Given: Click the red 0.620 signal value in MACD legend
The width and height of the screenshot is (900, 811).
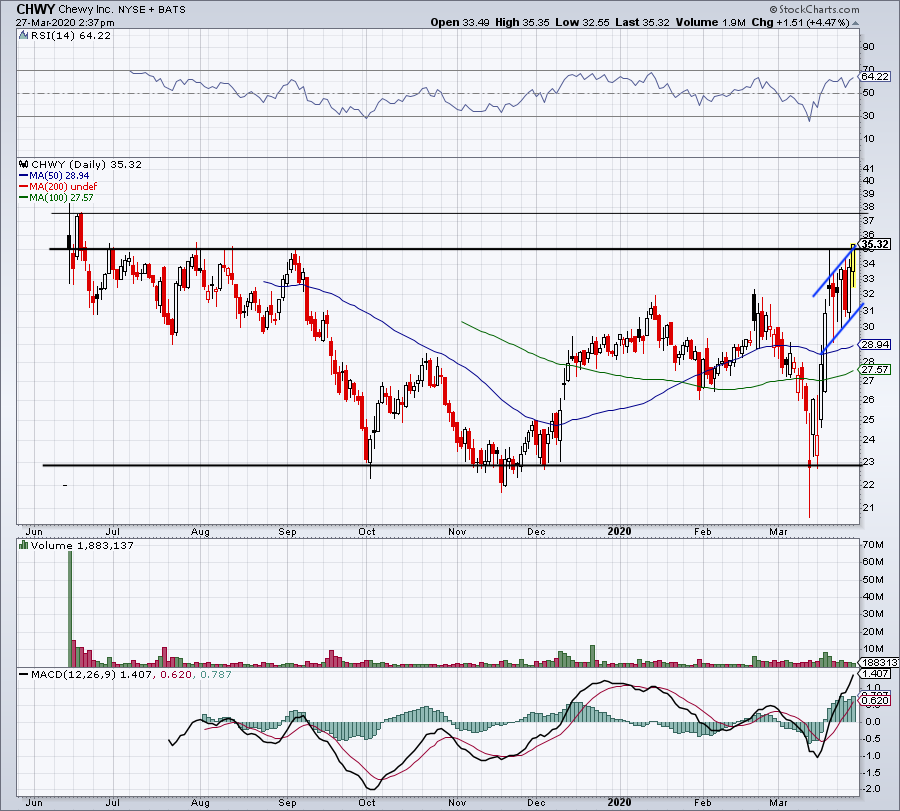Looking at the screenshot, I should 176,674.
